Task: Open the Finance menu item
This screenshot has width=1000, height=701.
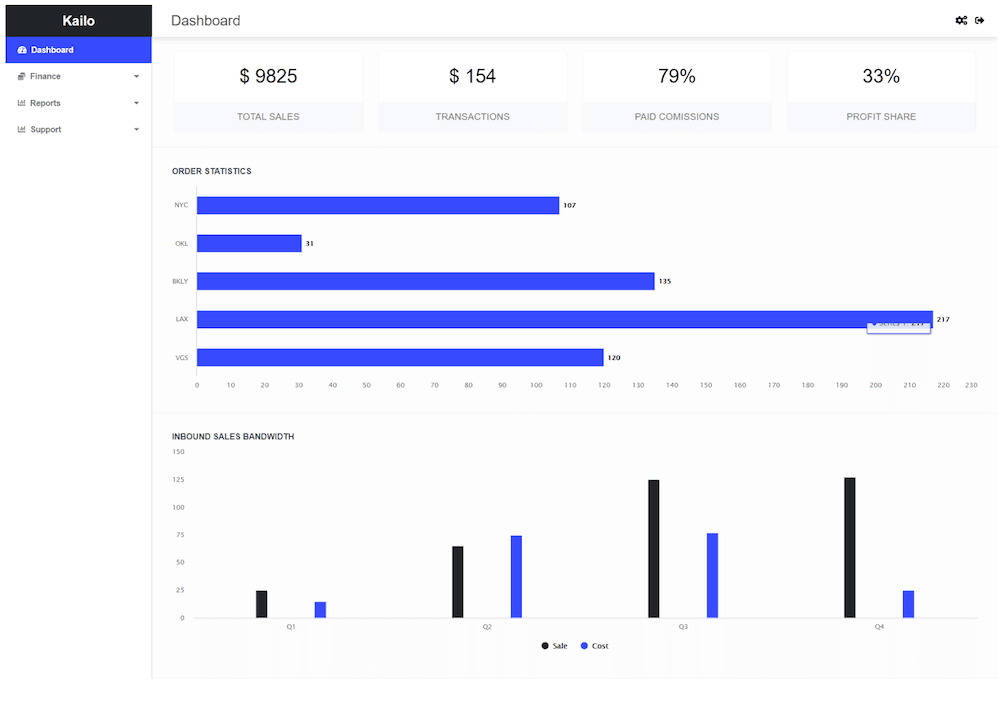Action: [x=78, y=77]
